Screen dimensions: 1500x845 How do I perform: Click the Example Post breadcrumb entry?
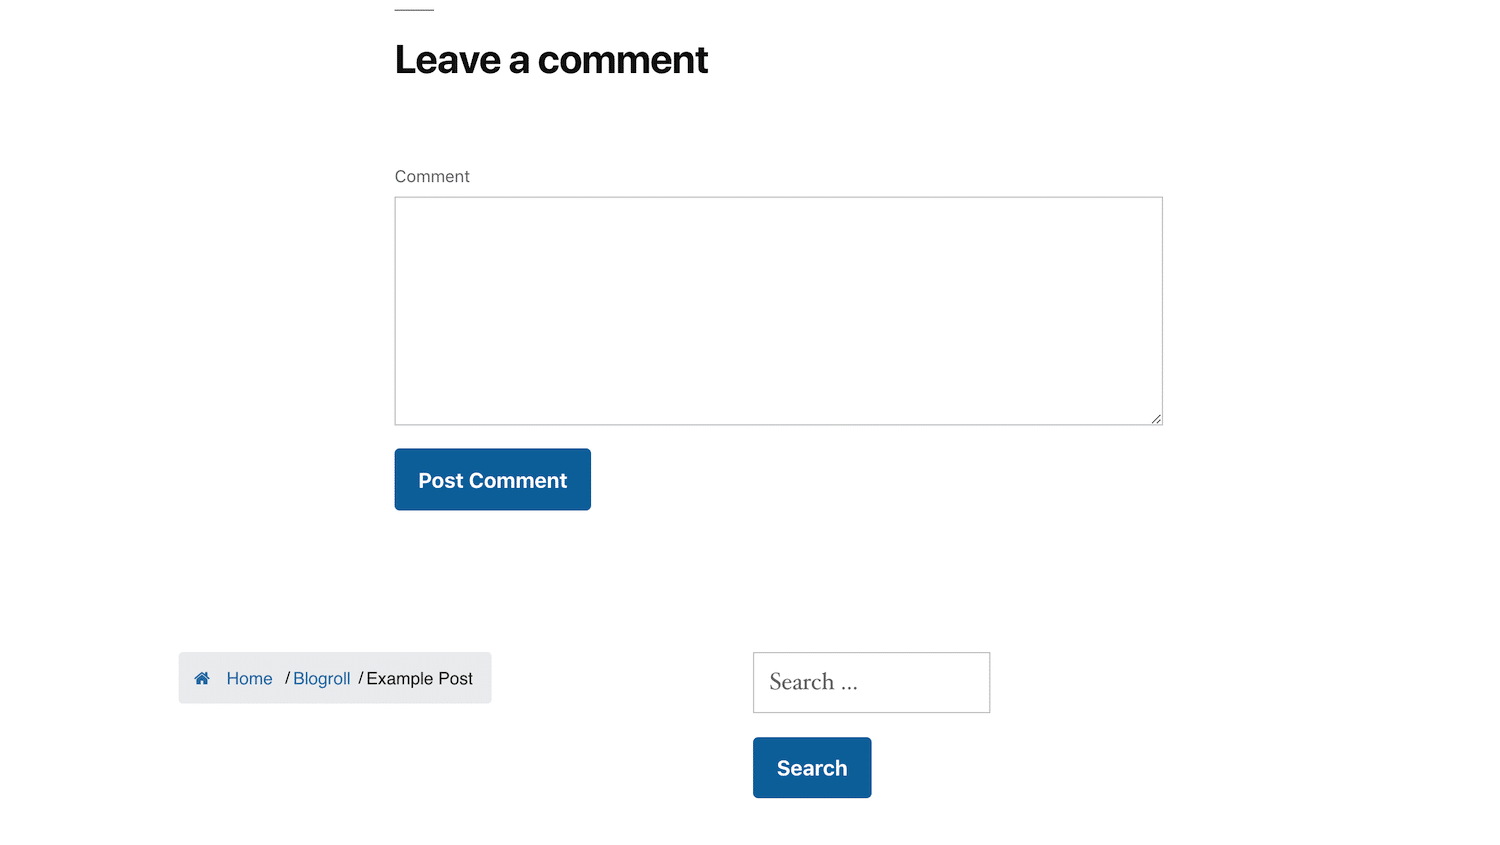419,678
